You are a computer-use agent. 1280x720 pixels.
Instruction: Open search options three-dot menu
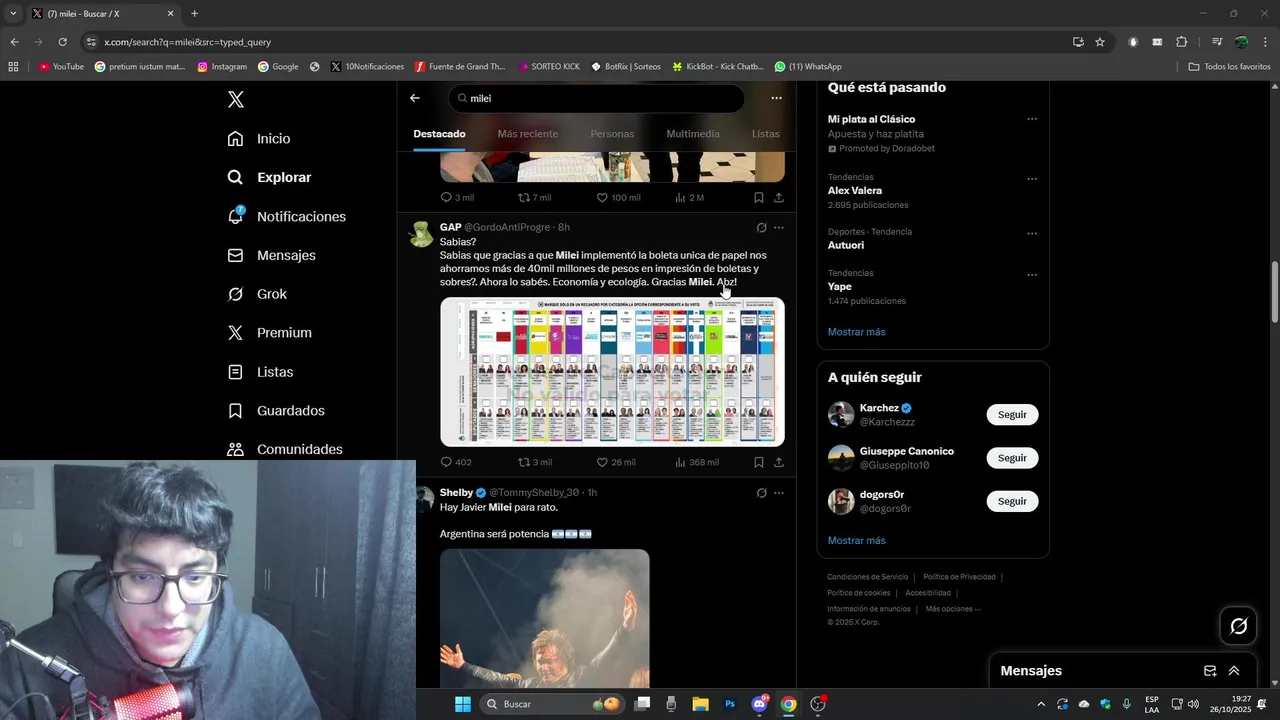(x=776, y=98)
